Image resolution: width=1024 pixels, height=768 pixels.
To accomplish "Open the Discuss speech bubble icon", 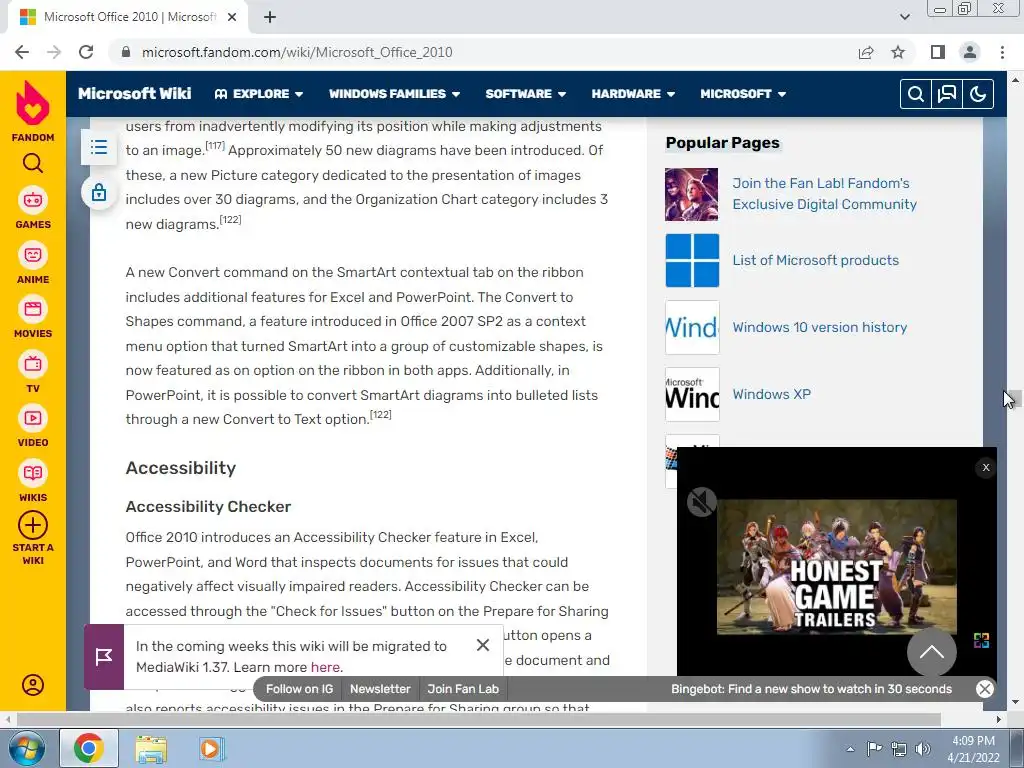I will [x=947, y=94].
